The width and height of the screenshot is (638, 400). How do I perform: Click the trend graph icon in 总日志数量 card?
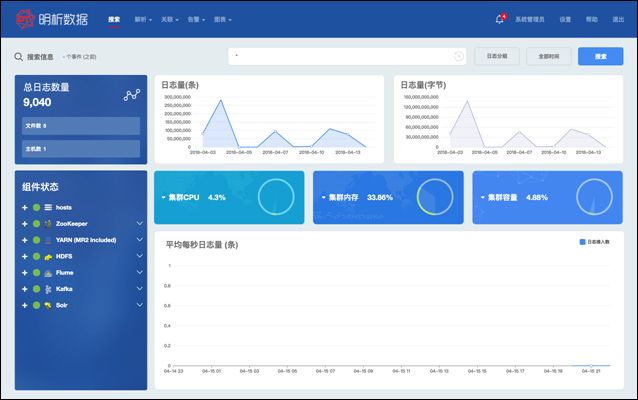point(132,95)
